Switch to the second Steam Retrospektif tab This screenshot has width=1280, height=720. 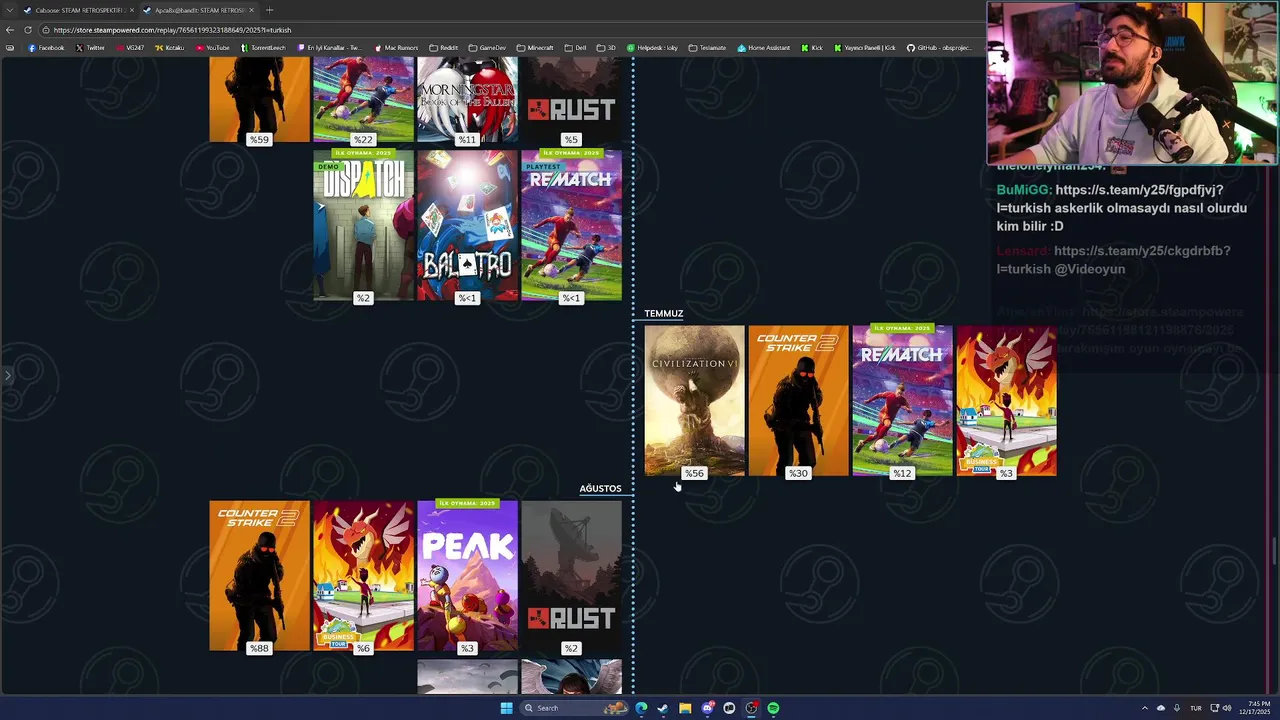coord(197,10)
